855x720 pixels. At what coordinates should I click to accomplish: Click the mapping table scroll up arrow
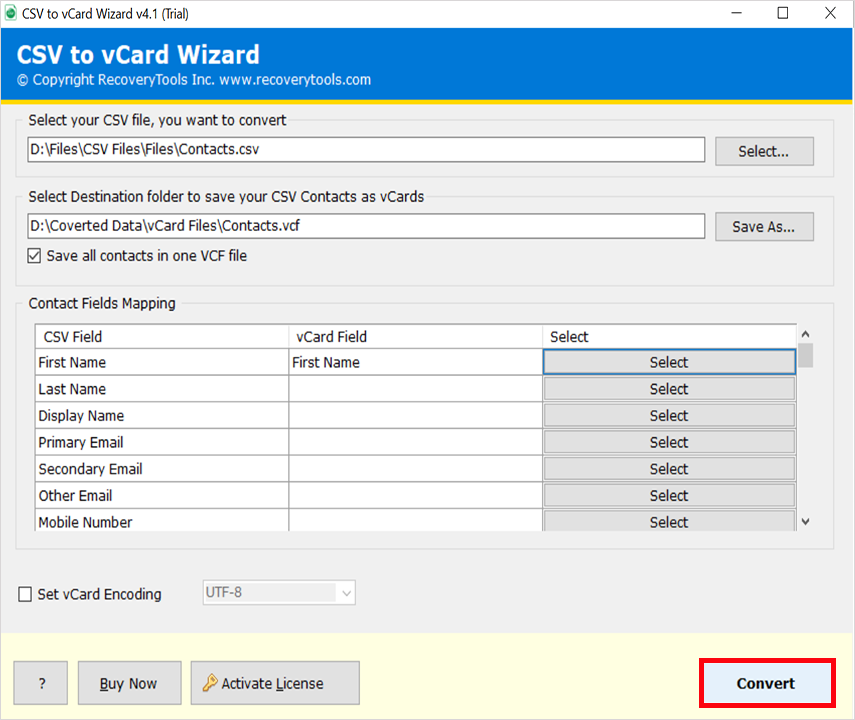pos(805,334)
